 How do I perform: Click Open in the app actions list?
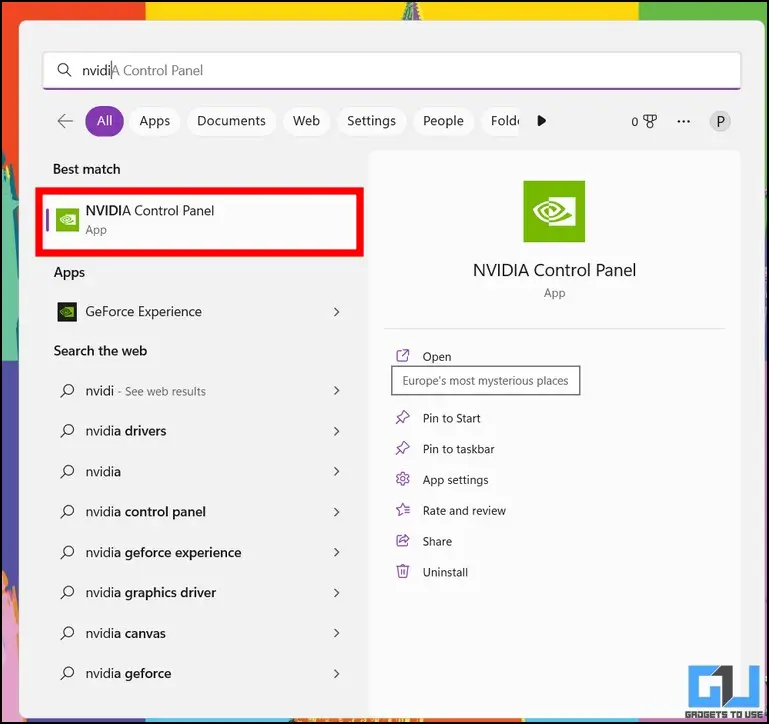tap(437, 357)
